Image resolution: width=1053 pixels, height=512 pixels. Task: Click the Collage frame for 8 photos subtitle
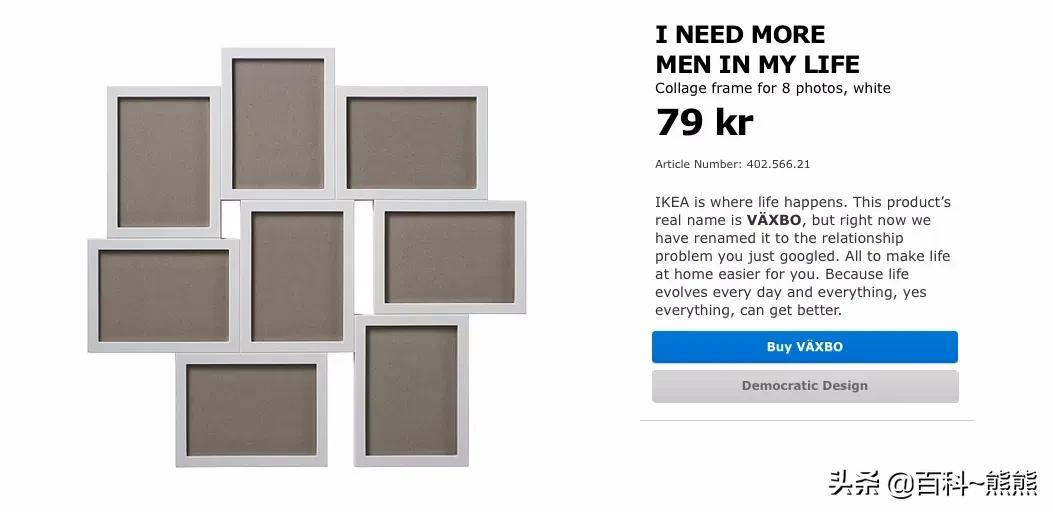pos(773,88)
